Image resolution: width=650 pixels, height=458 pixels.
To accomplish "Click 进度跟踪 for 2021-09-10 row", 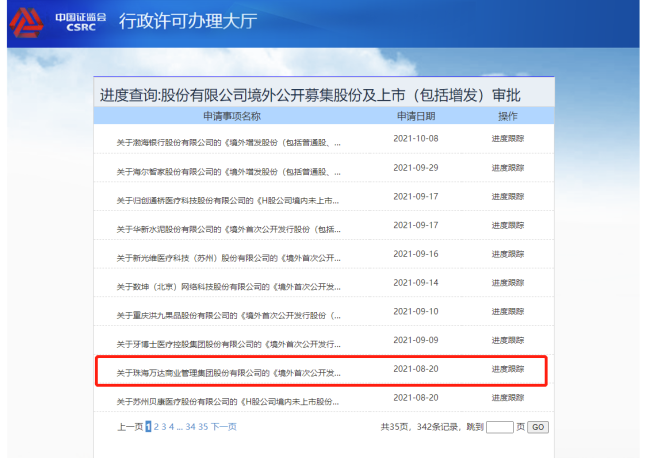I will click(508, 311).
